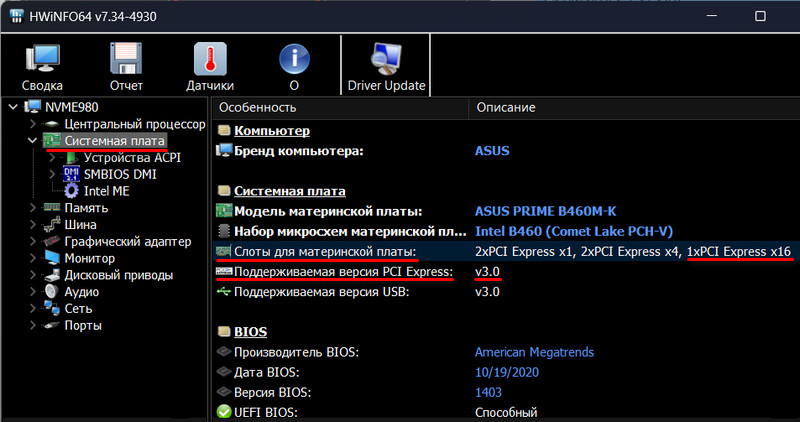
Task: Click the Память memory module icon
Action: tap(52, 207)
